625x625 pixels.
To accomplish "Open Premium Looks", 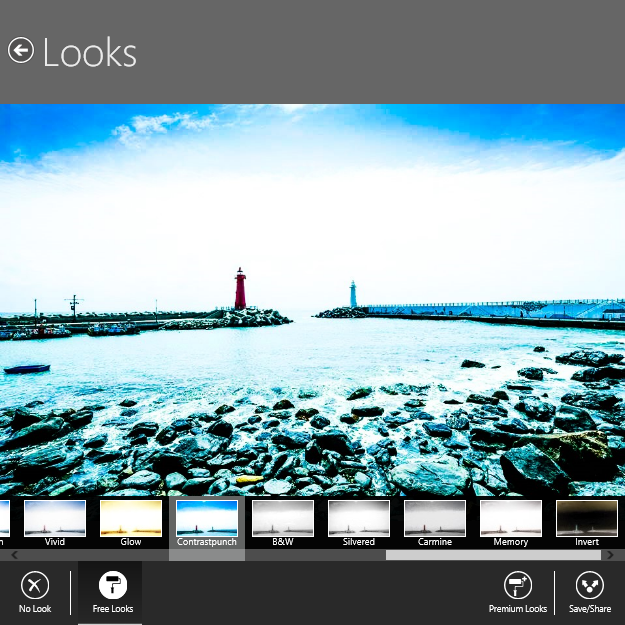I will 517,586.
